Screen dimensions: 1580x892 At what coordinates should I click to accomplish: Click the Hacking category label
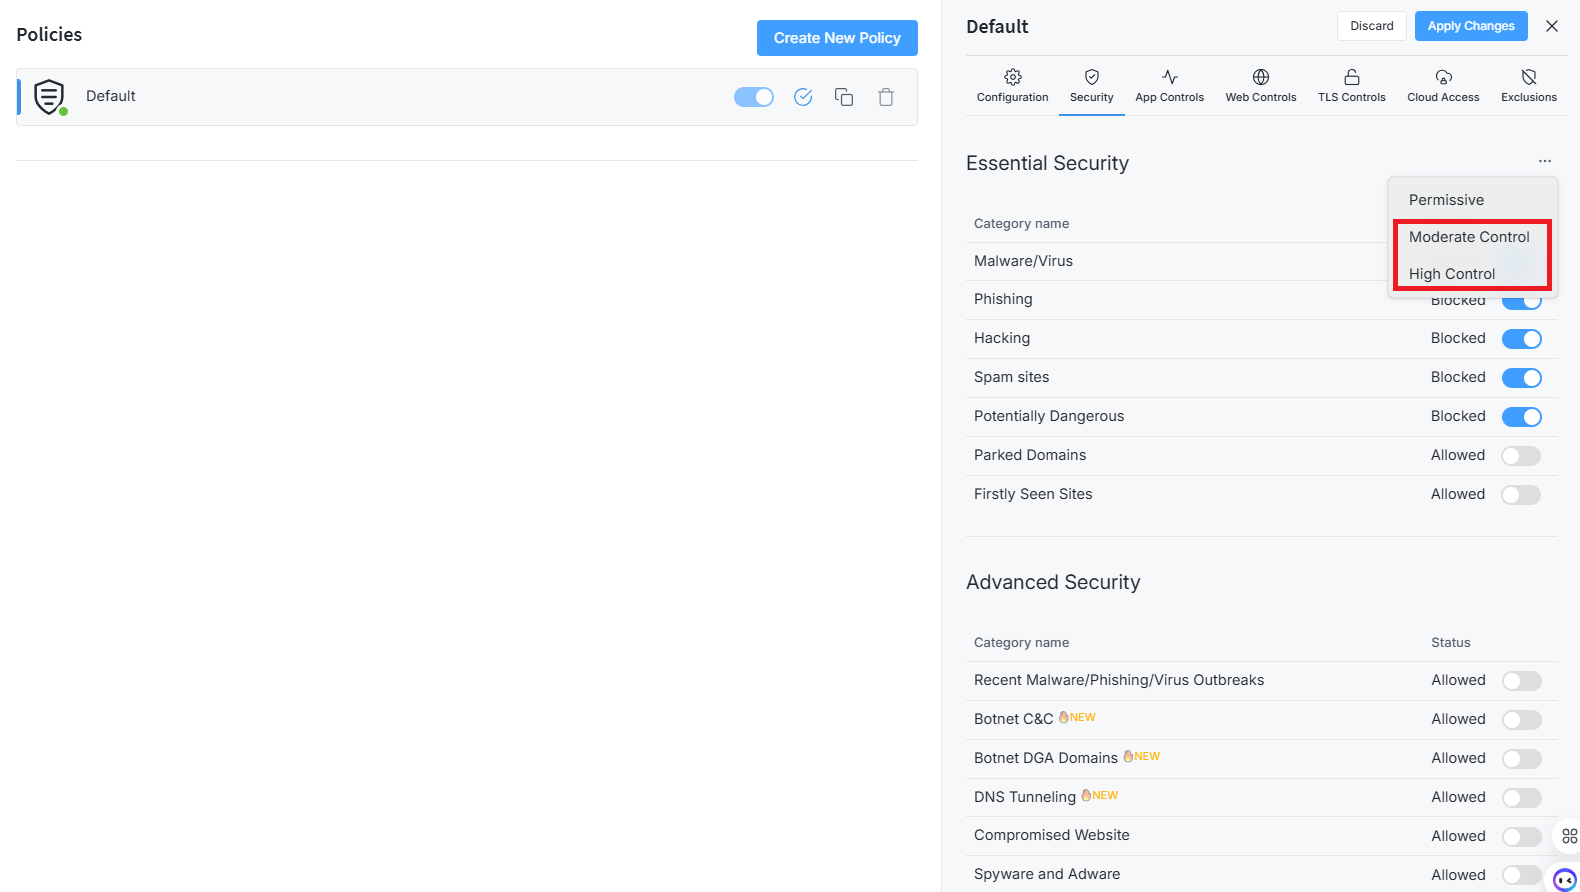tap(1002, 338)
